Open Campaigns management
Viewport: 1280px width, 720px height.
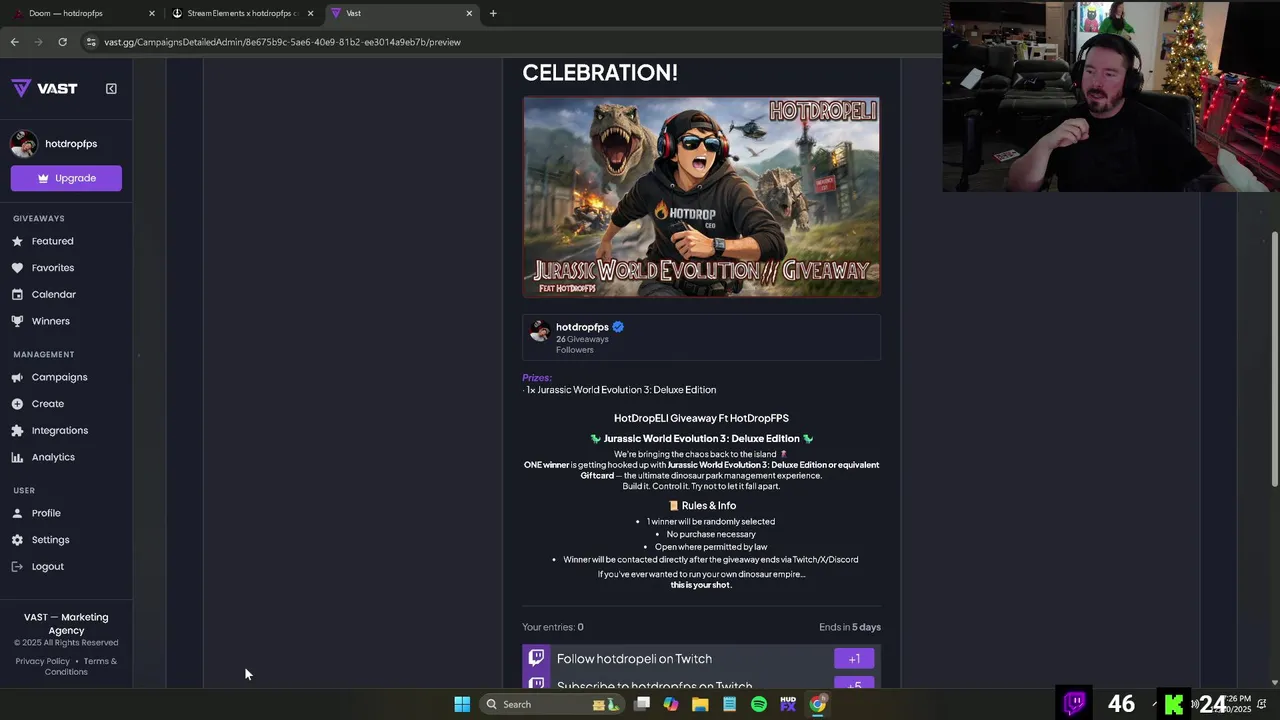click(59, 377)
